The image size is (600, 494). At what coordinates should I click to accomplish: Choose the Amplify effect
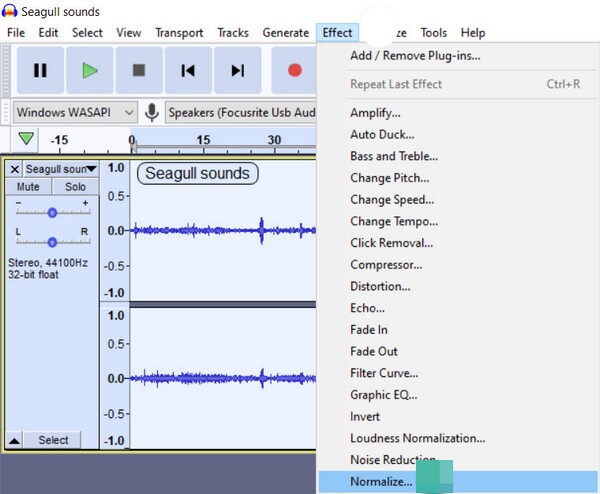pyautogui.click(x=458, y=113)
